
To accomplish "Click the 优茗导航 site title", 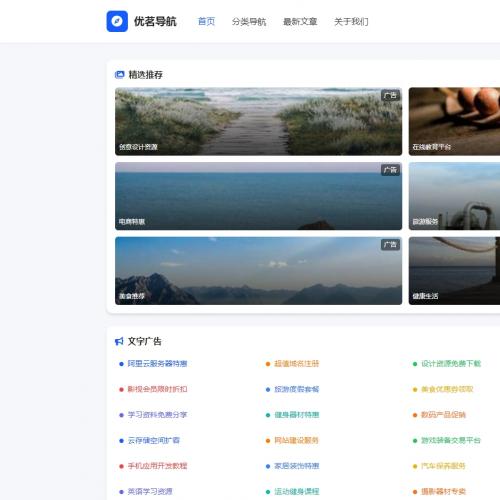I will coord(155,22).
